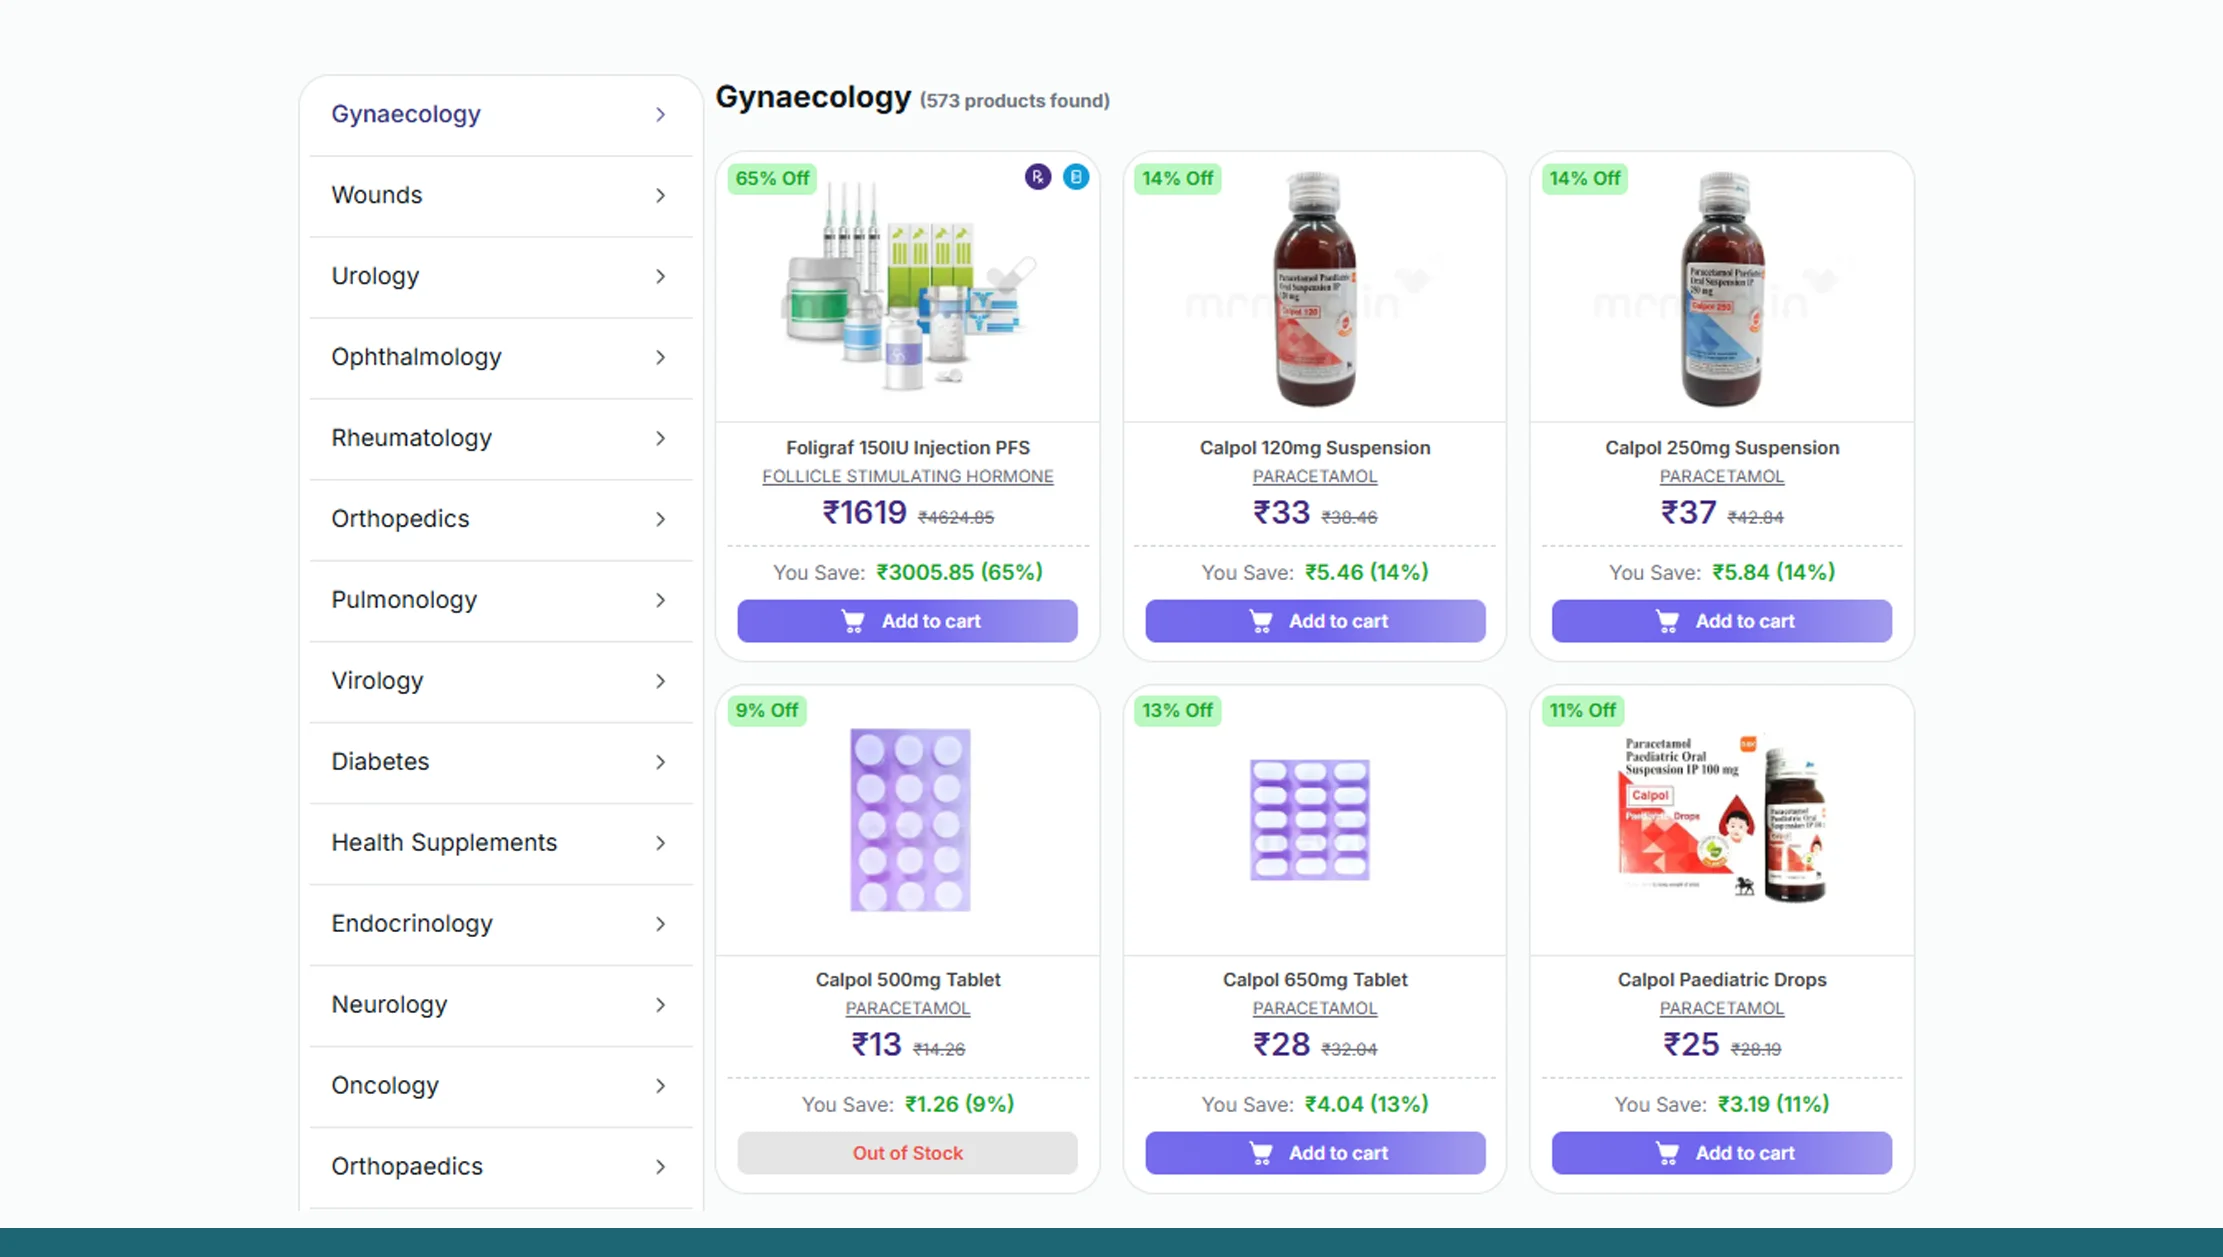Click the 65% Off badge on Foligraf
This screenshot has height=1257, width=2223.
coord(772,178)
